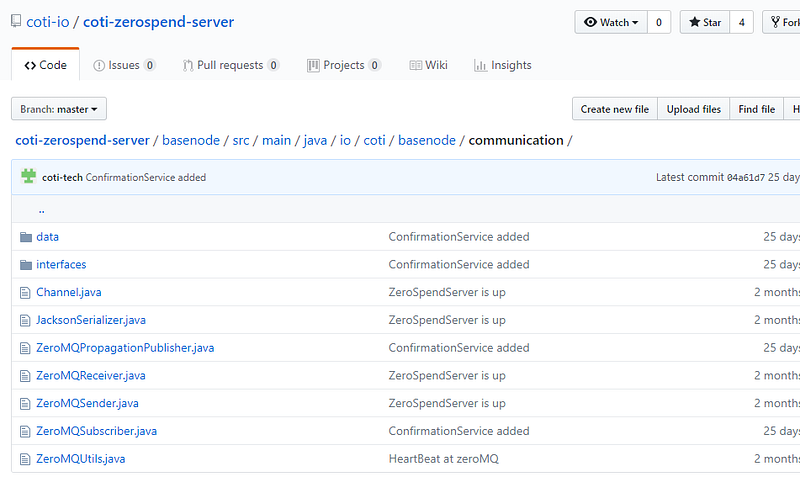This screenshot has height=477, width=800.
Task: Click the coti-tech avatar icon
Action: [x=29, y=177]
